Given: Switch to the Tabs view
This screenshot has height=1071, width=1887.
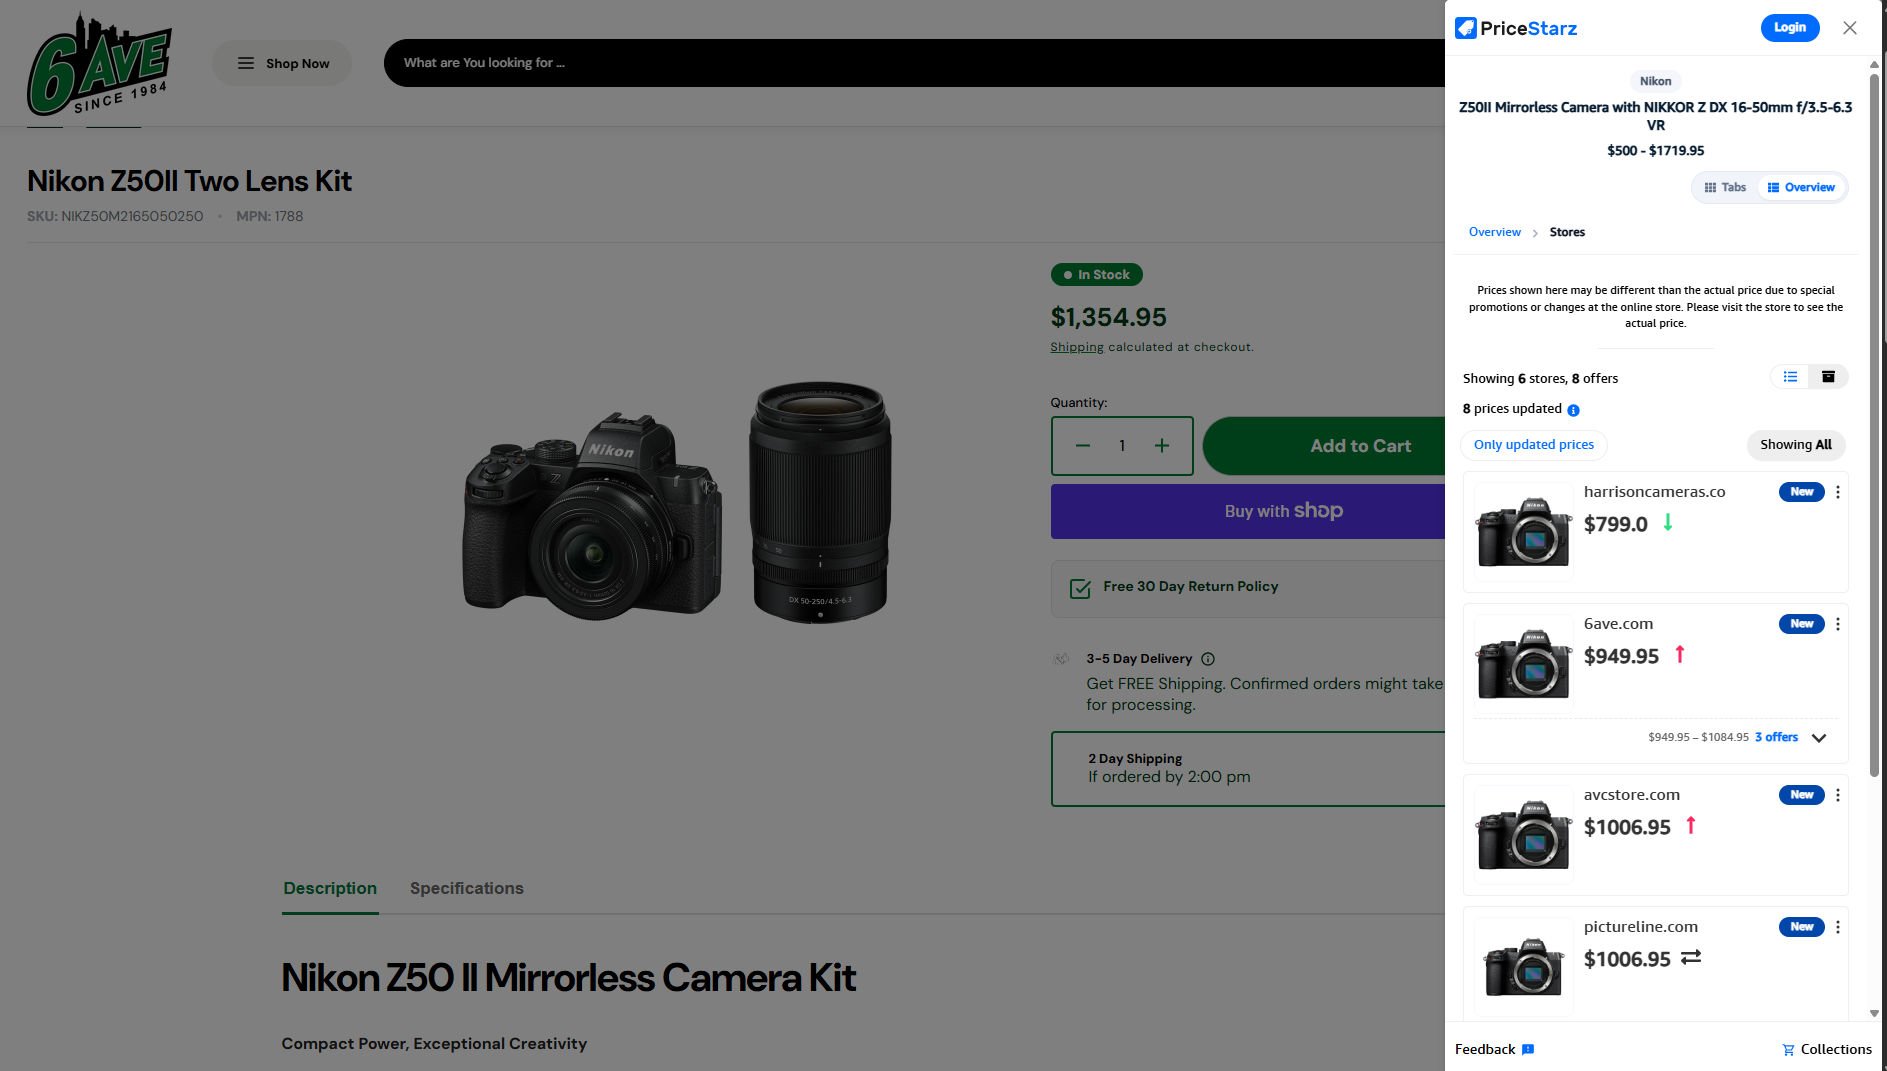Looking at the screenshot, I should click(x=1725, y=187).
